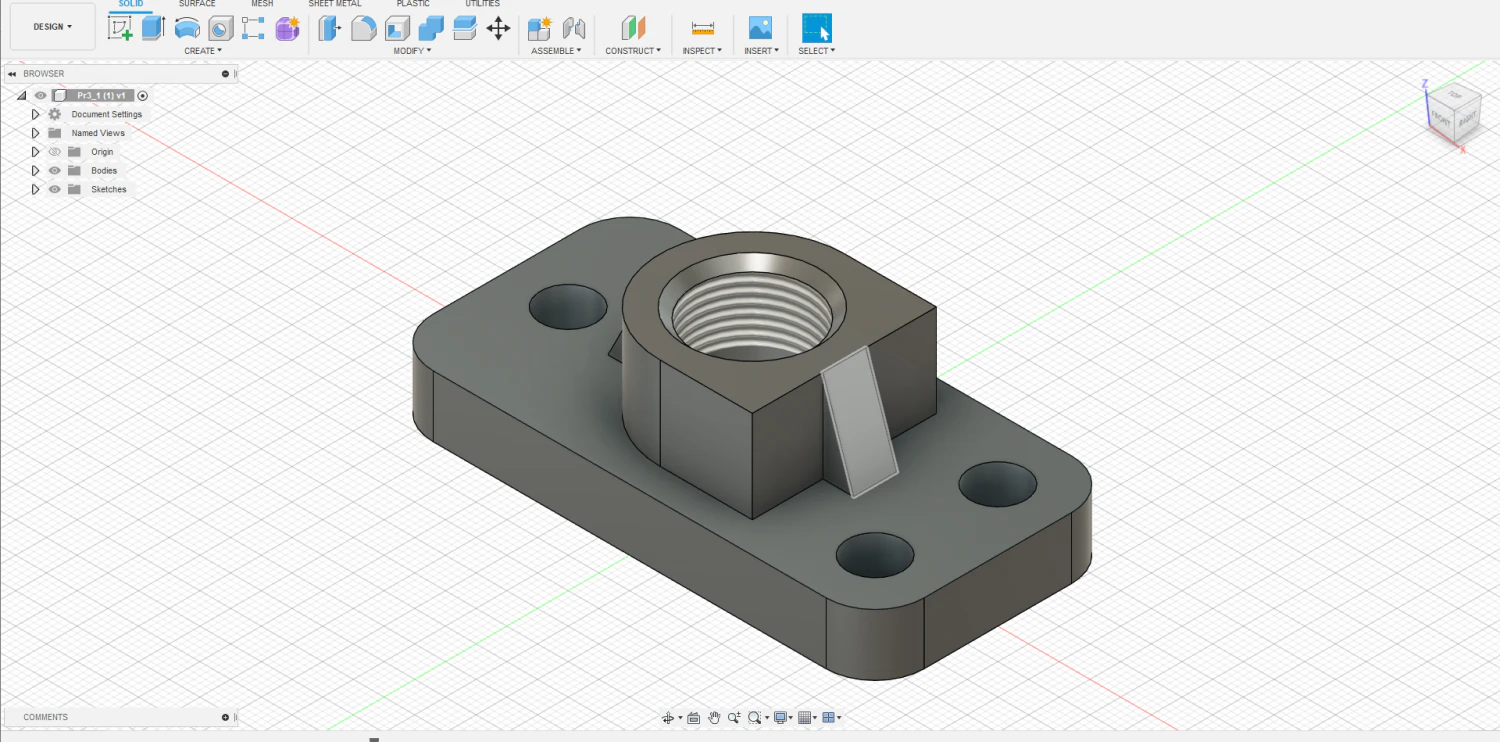
Task: Open the Display Settings icon
Action: [x=781, y=718]
